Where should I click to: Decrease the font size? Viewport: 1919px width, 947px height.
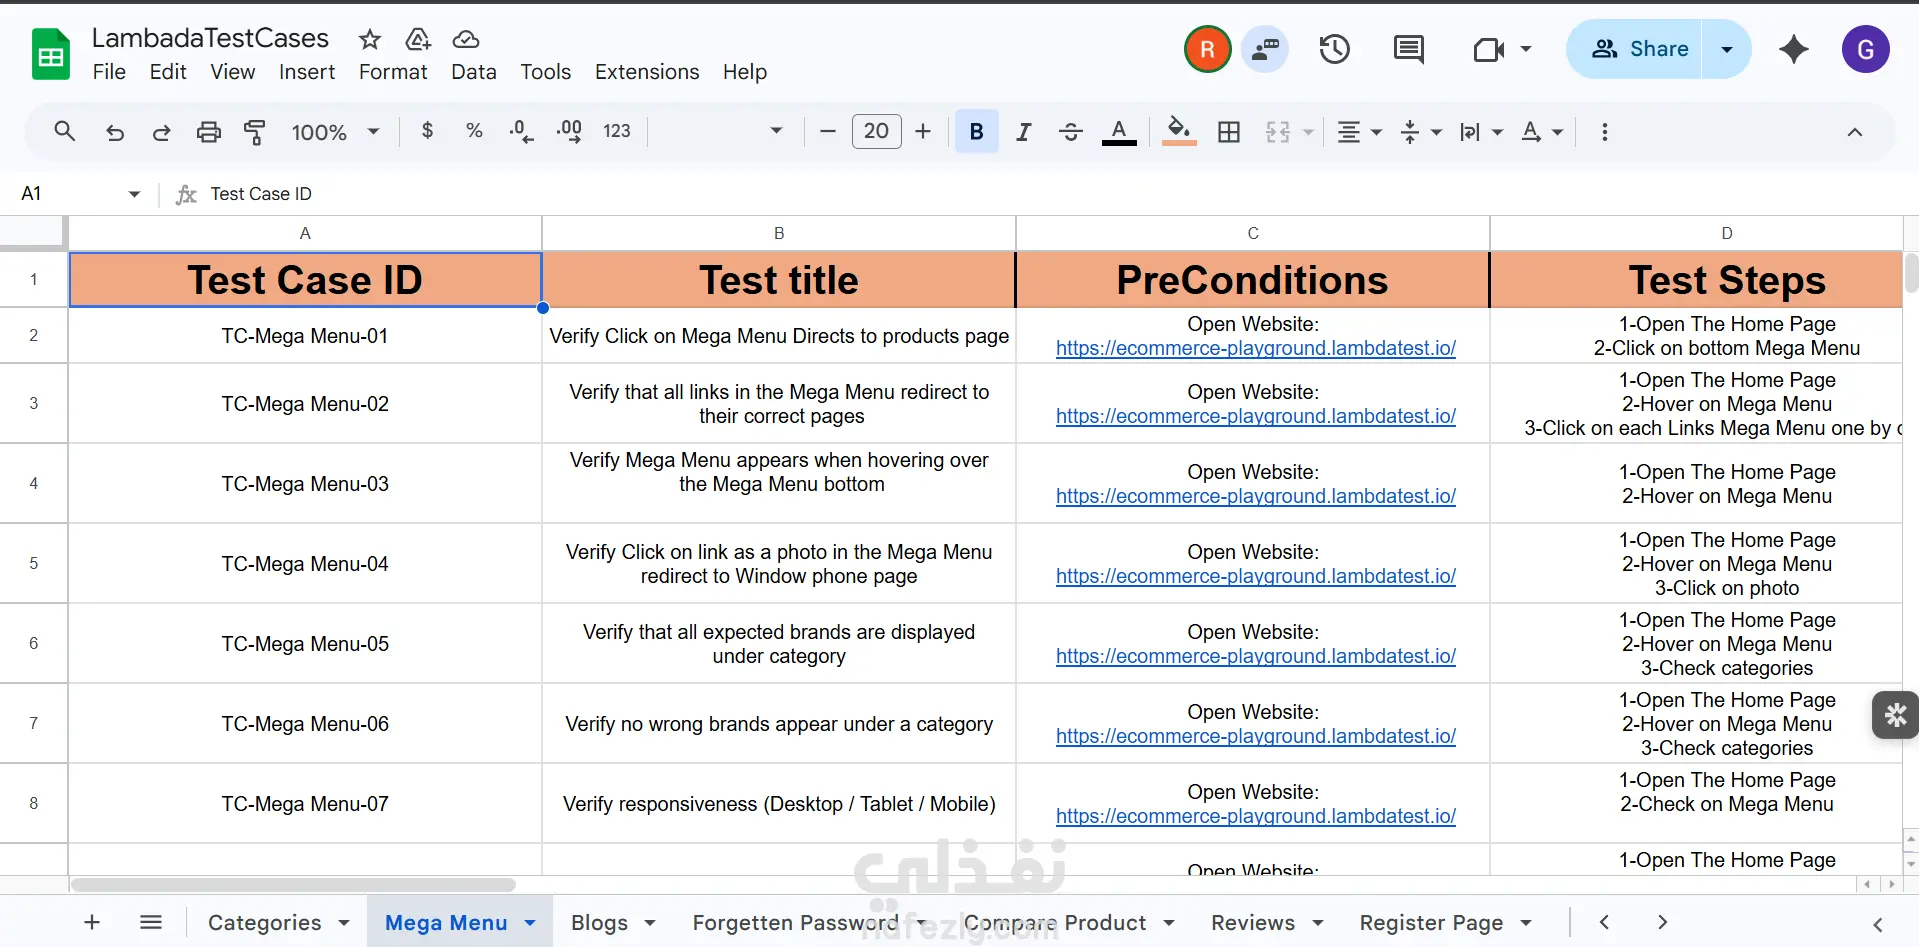click(x=827, y=131)
